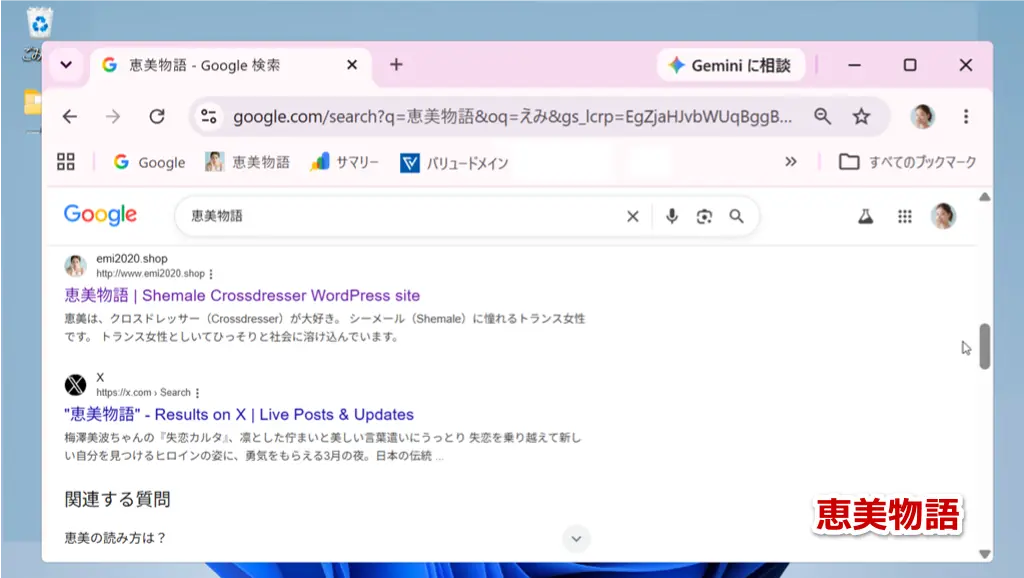Open the Chrome three-dot menu
This screenshot has height=578, width=1024.
click(x=966, y=117)
